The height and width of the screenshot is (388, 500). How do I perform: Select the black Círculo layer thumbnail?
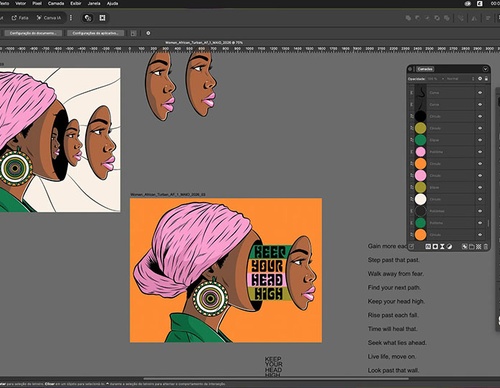[x=420, y=116]
